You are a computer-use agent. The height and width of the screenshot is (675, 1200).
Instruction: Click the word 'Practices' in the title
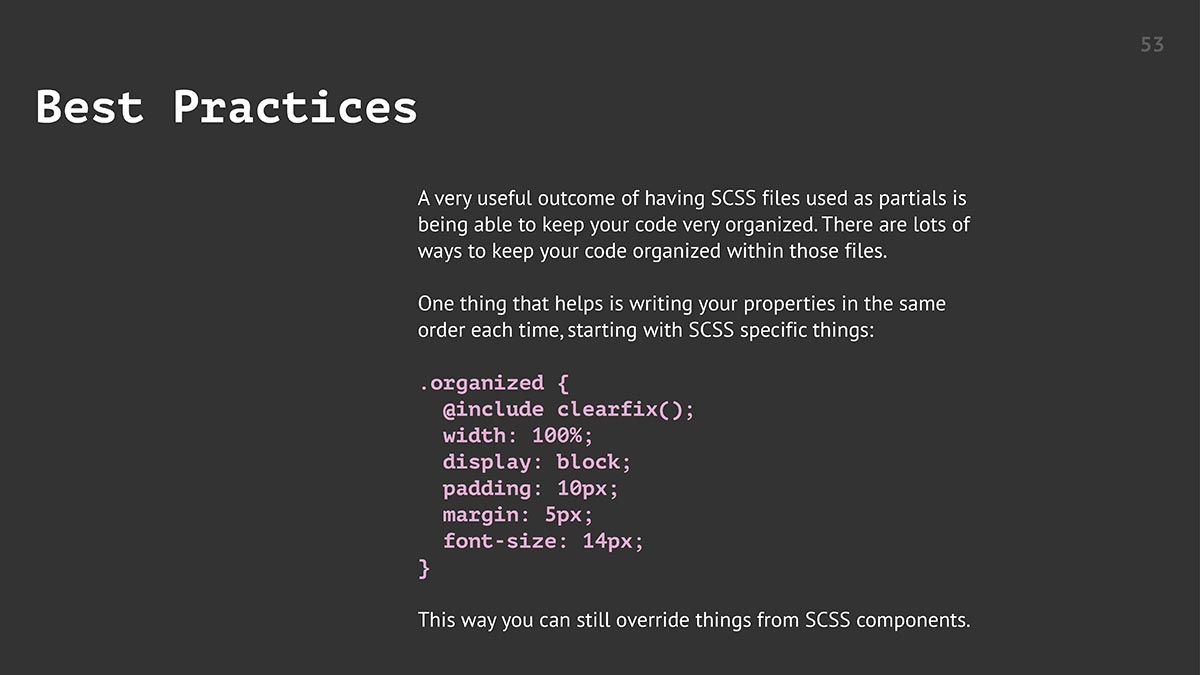[295, 107]
